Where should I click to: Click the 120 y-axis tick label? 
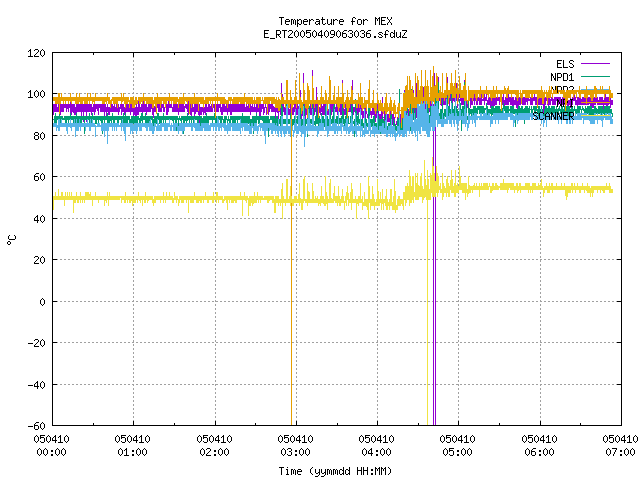36,53
